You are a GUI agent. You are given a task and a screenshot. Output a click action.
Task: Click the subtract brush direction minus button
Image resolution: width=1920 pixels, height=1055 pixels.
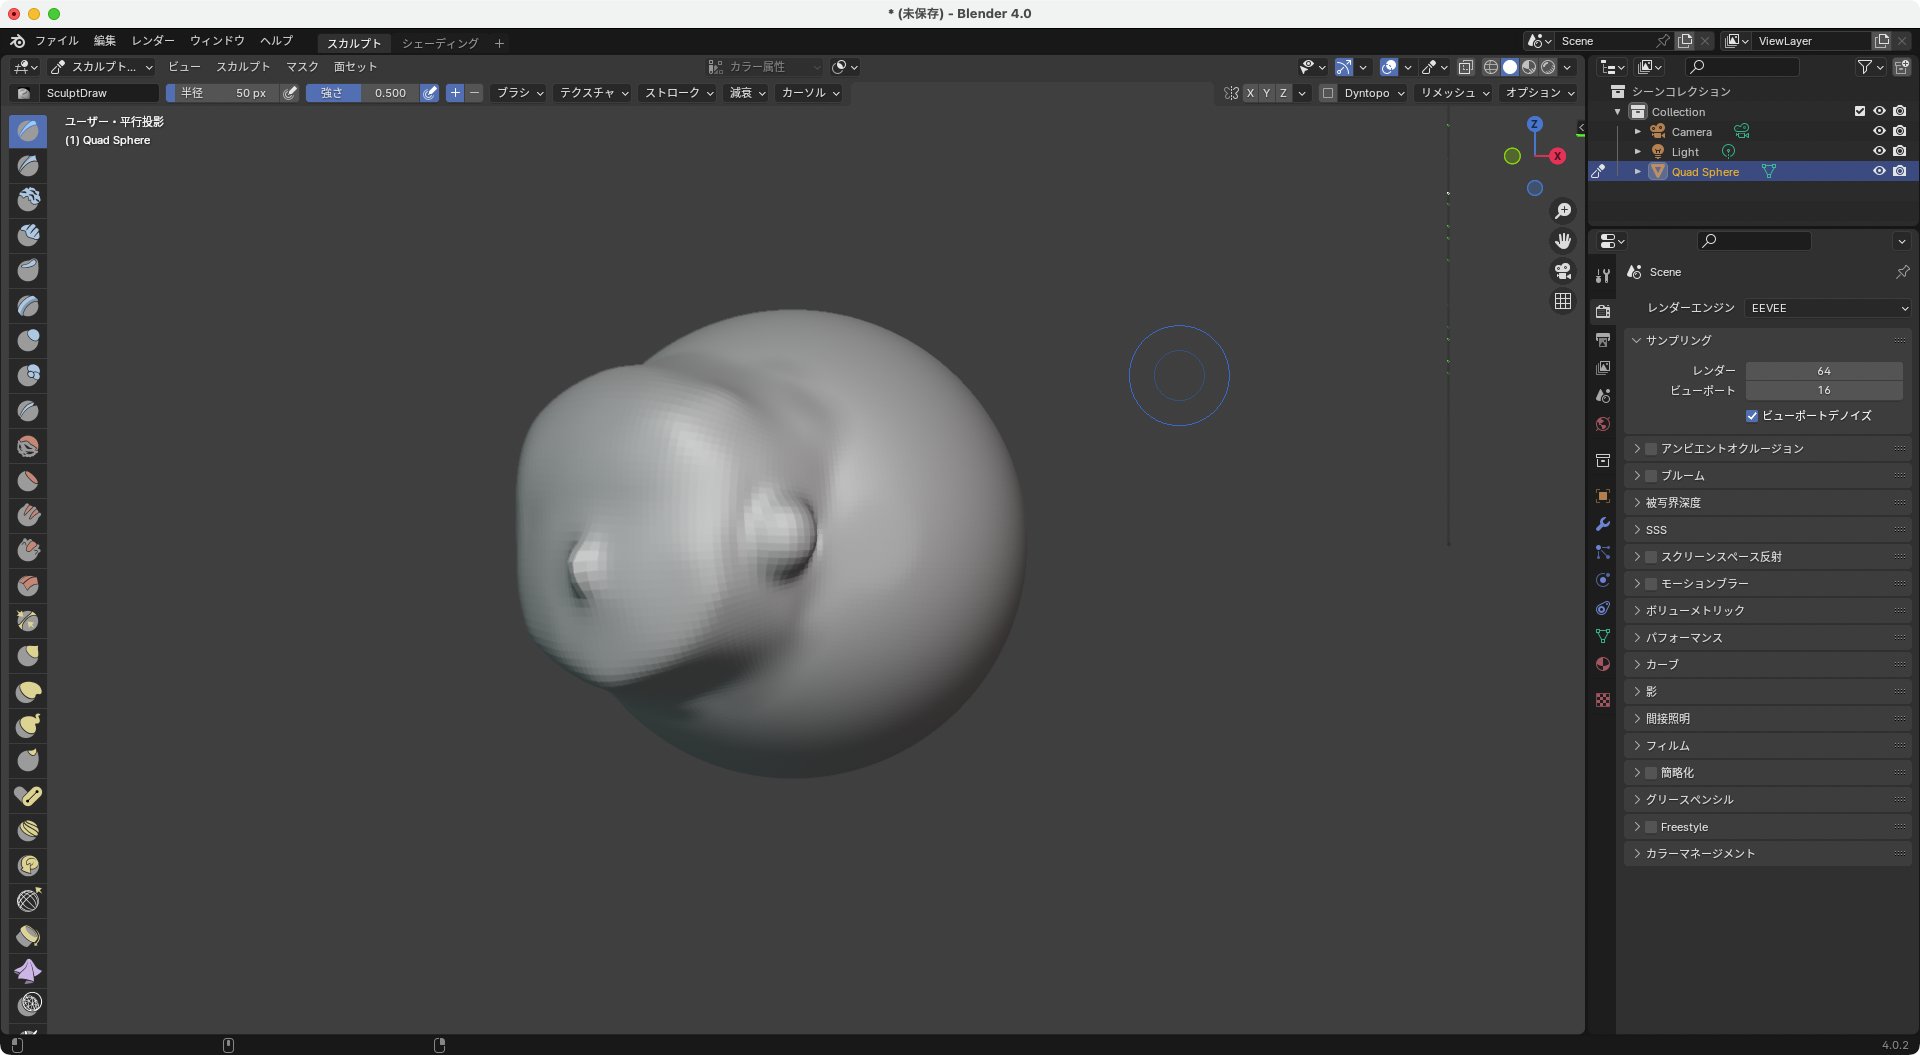[474, 93]
